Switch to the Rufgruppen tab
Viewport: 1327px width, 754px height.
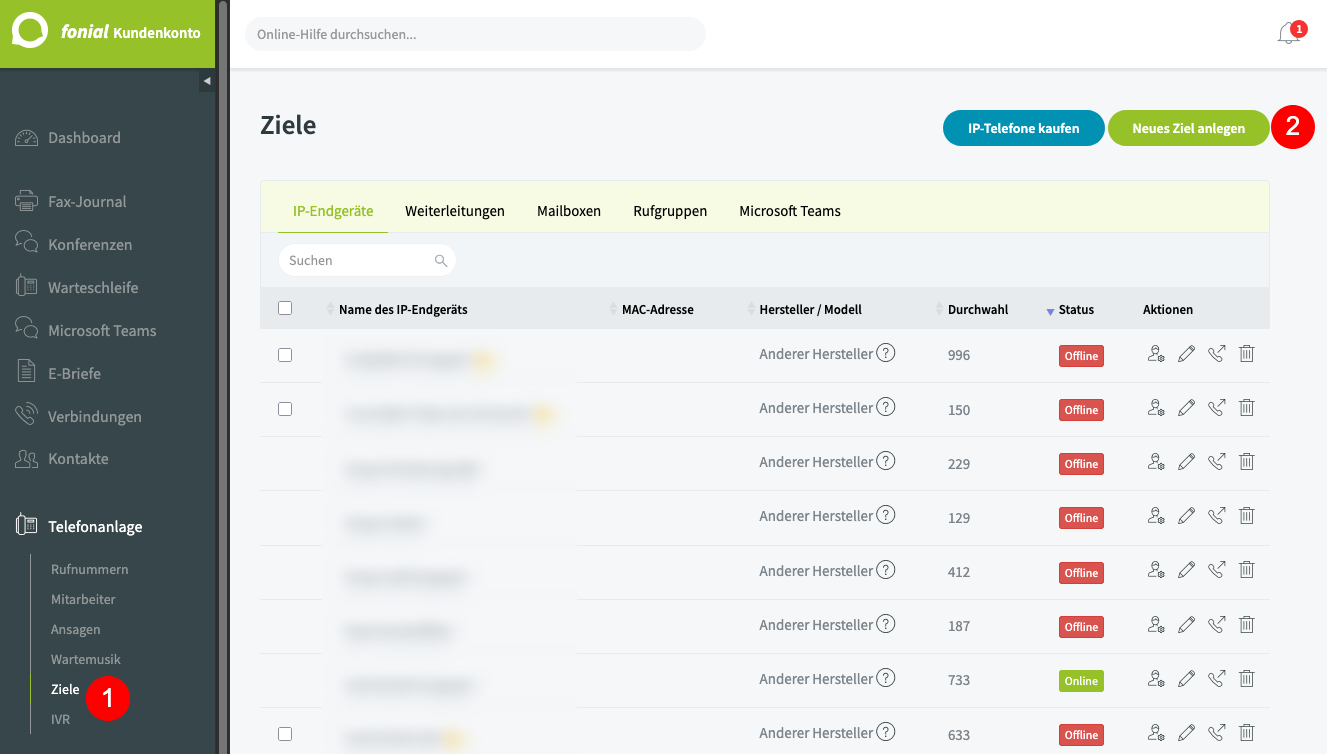[670, 211]
